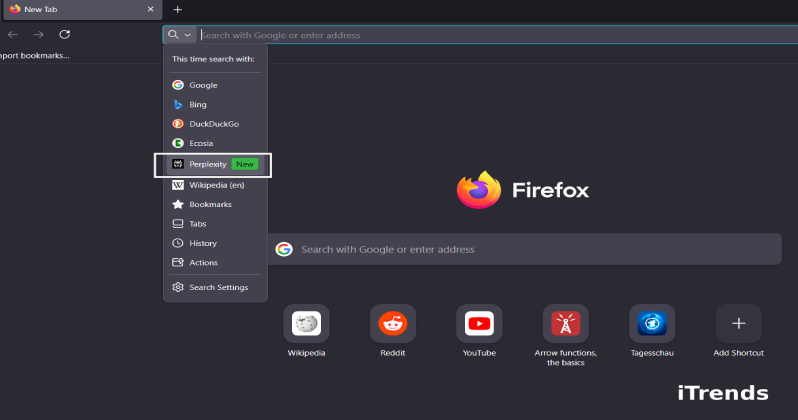
Task: Click the Forward navigation arrow
Action: click(x=38, y=34)
